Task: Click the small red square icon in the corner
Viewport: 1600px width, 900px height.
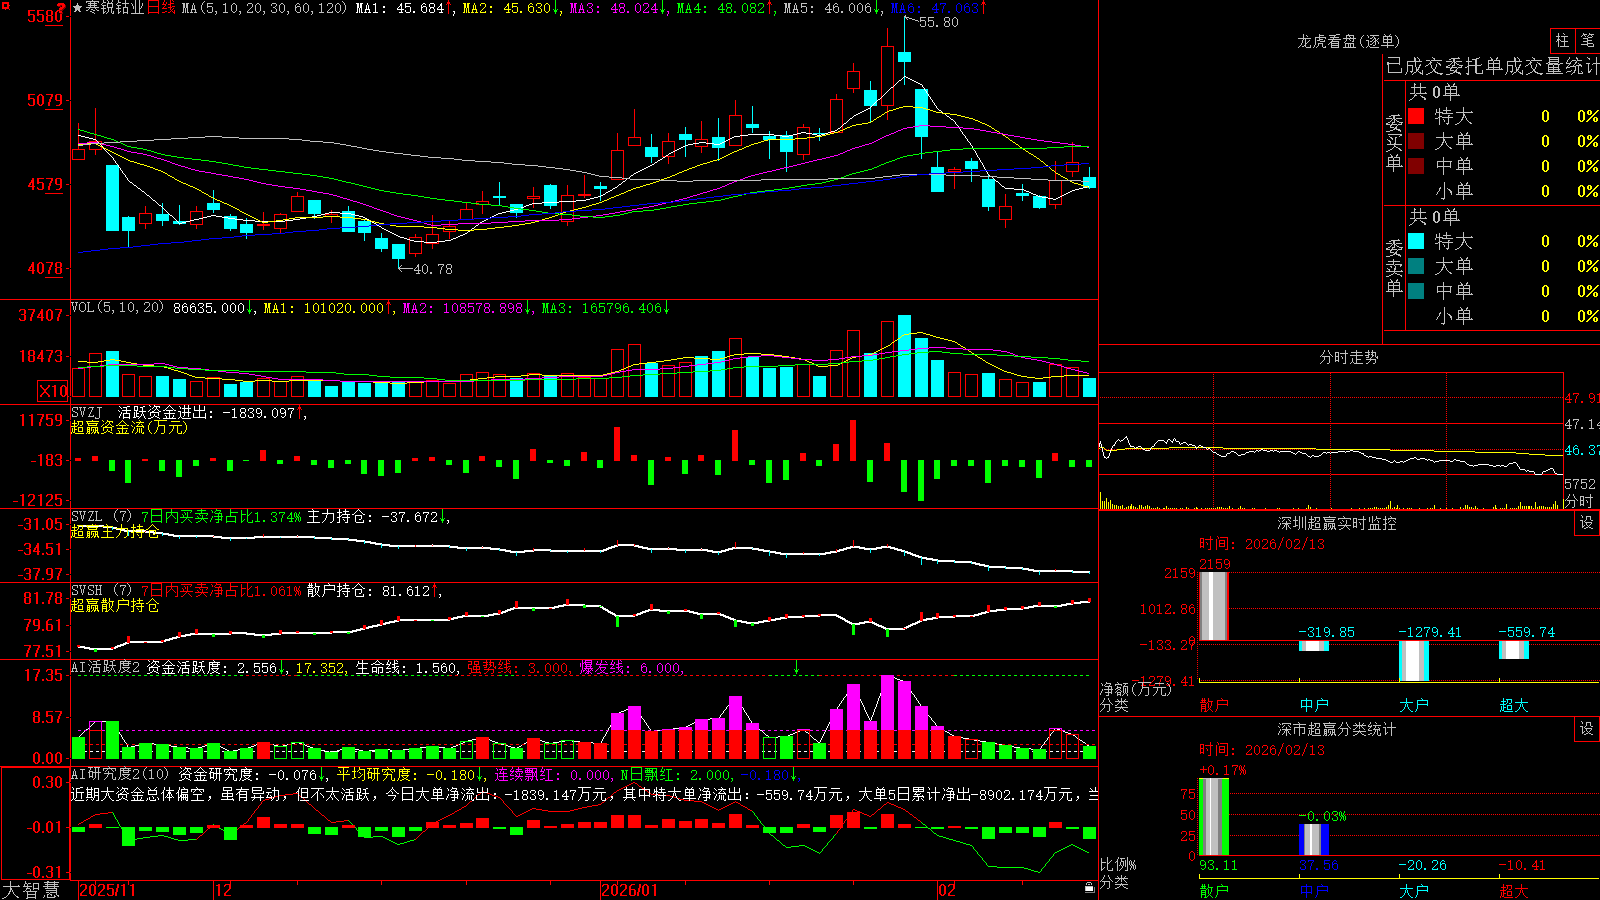Action: pos(6,5)
